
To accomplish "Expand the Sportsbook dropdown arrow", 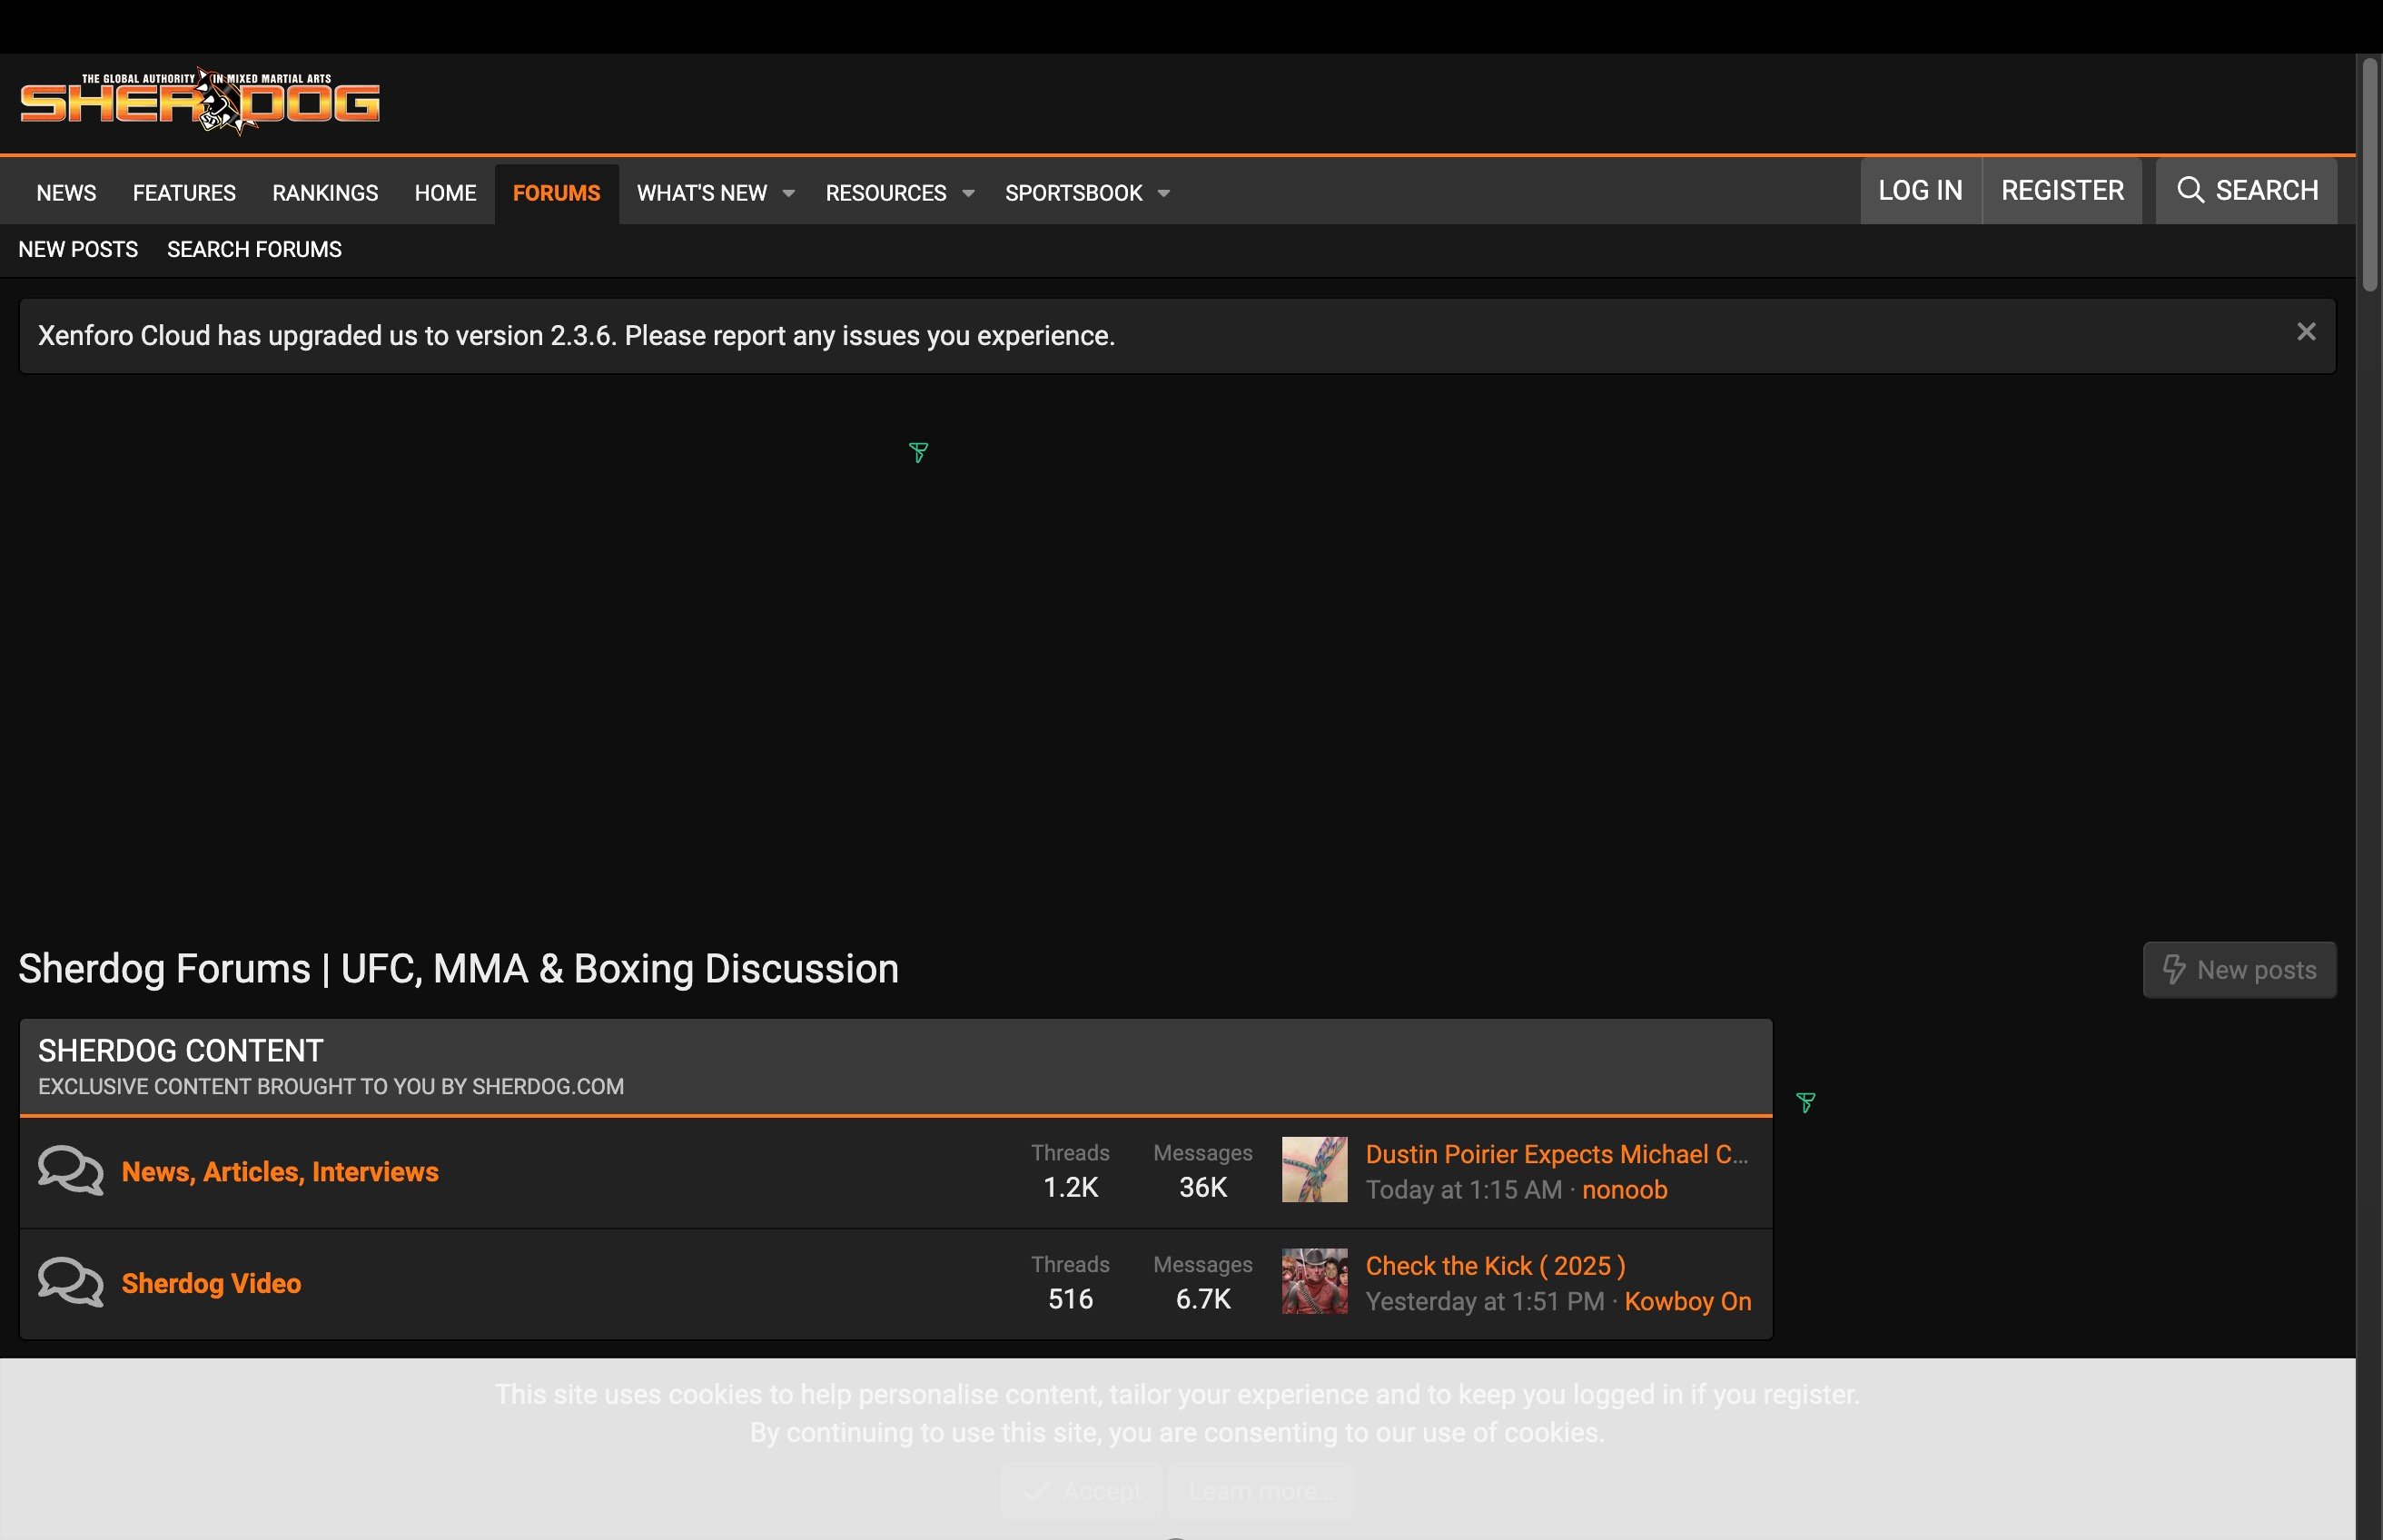I will (1164, 194).
